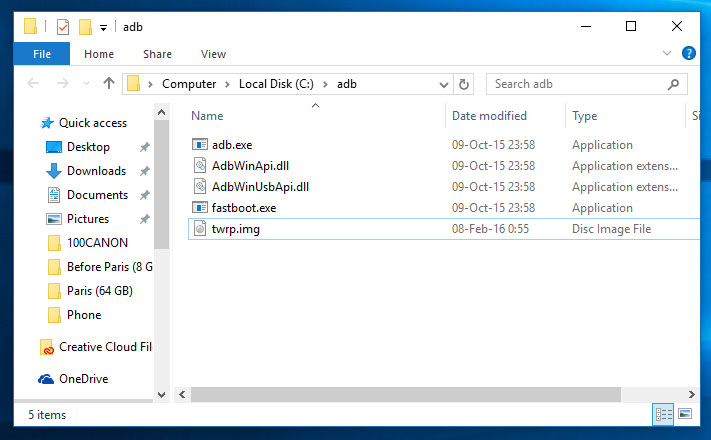Click the Up one level arrow

(109, 84)
